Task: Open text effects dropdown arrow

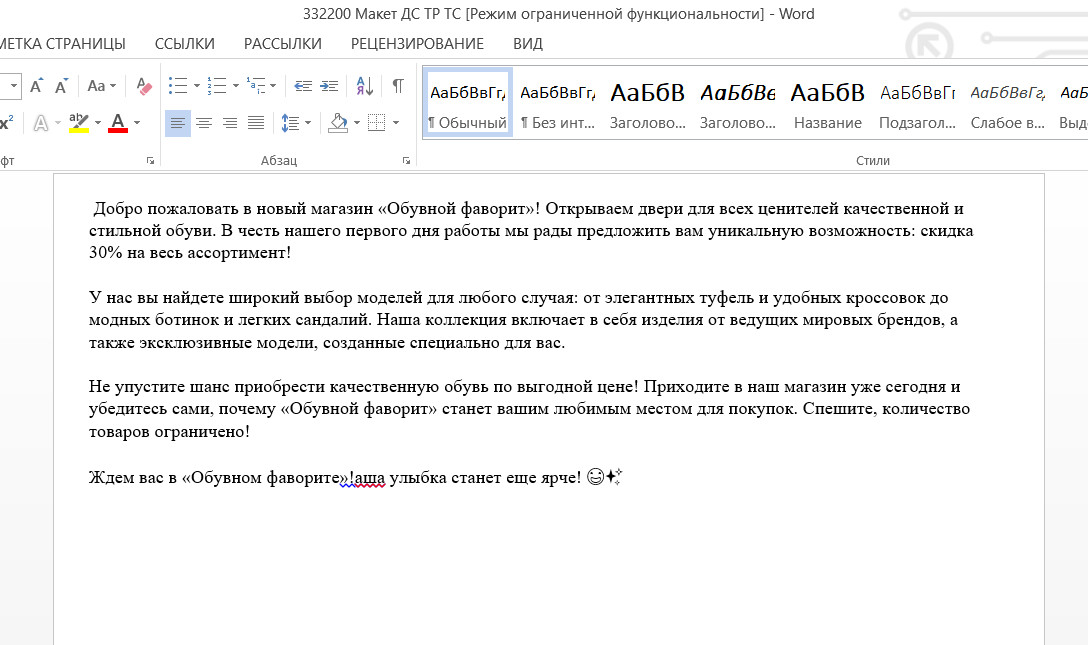Action: tap(58, 123)
